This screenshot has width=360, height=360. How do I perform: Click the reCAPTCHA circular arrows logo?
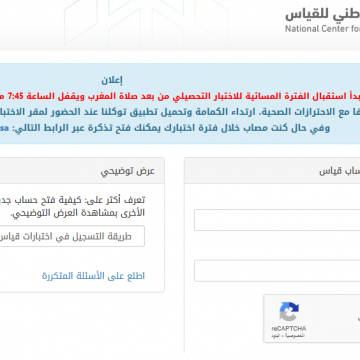pos(289,311)
